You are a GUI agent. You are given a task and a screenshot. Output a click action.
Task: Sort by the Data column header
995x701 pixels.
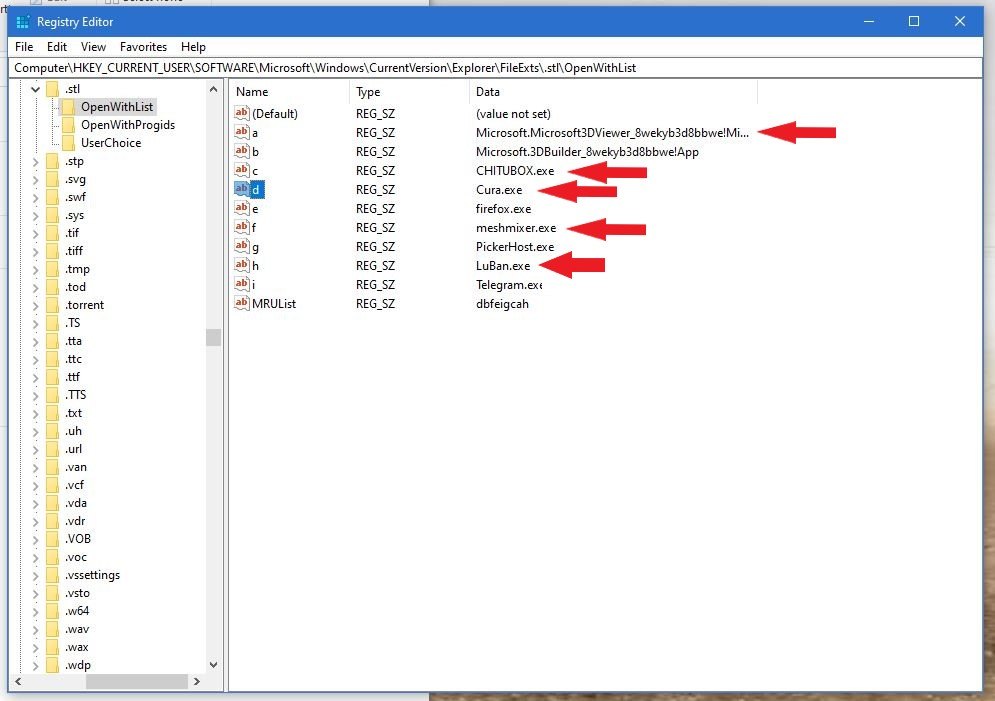pyautogui.click(x=613, y=92)
